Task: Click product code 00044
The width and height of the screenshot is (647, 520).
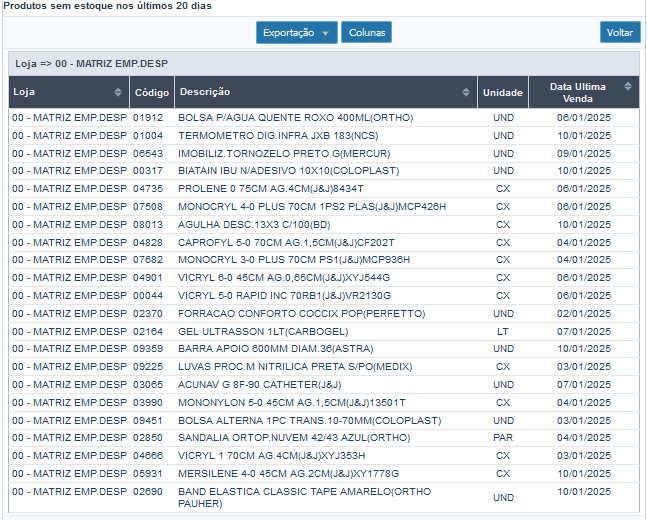Action: [148, 296]
